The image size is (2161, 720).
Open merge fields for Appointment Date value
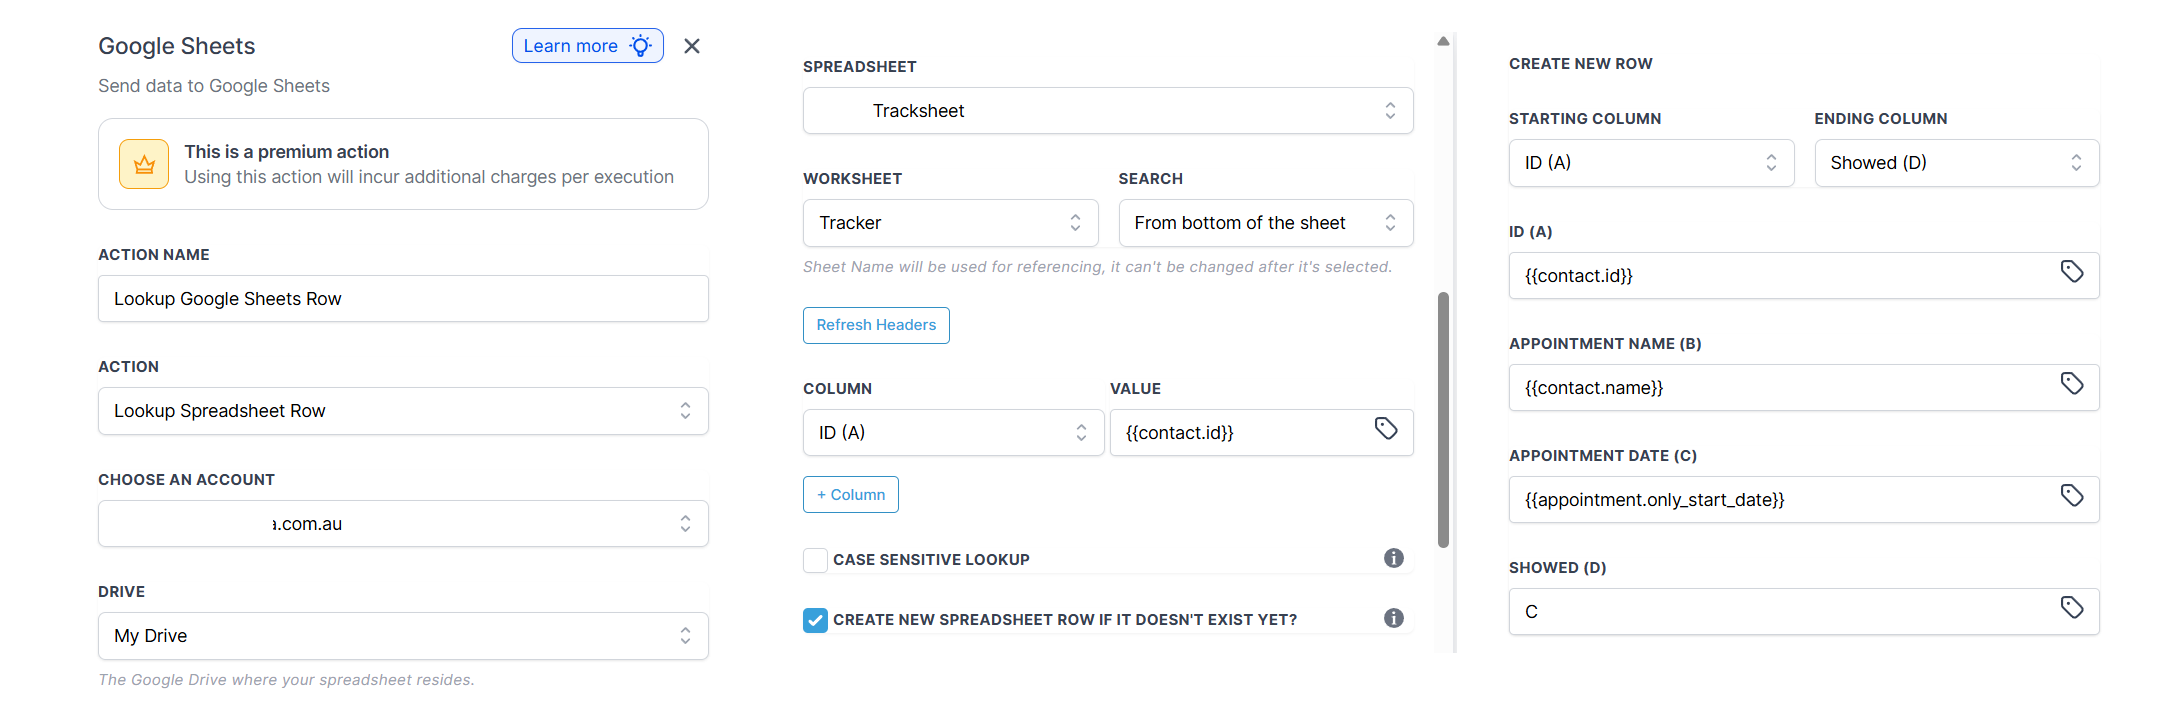(x=2071, y=498)
